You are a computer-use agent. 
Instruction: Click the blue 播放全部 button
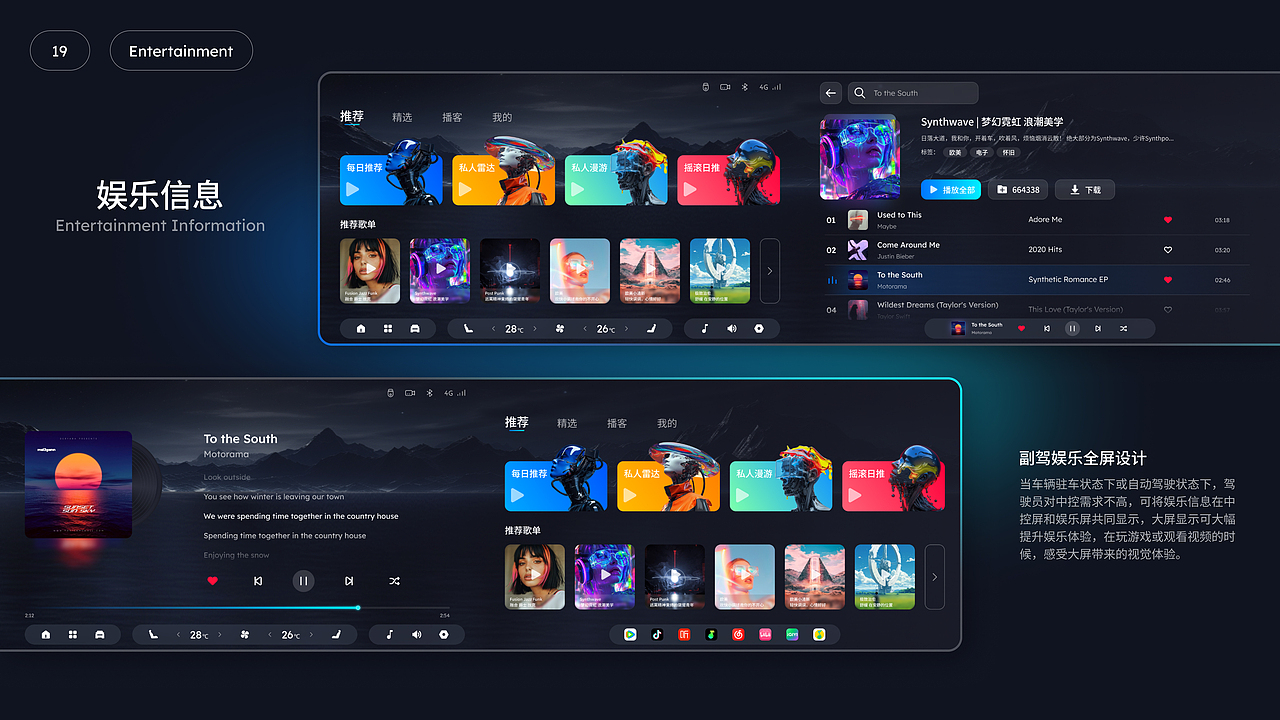[951, 189]
